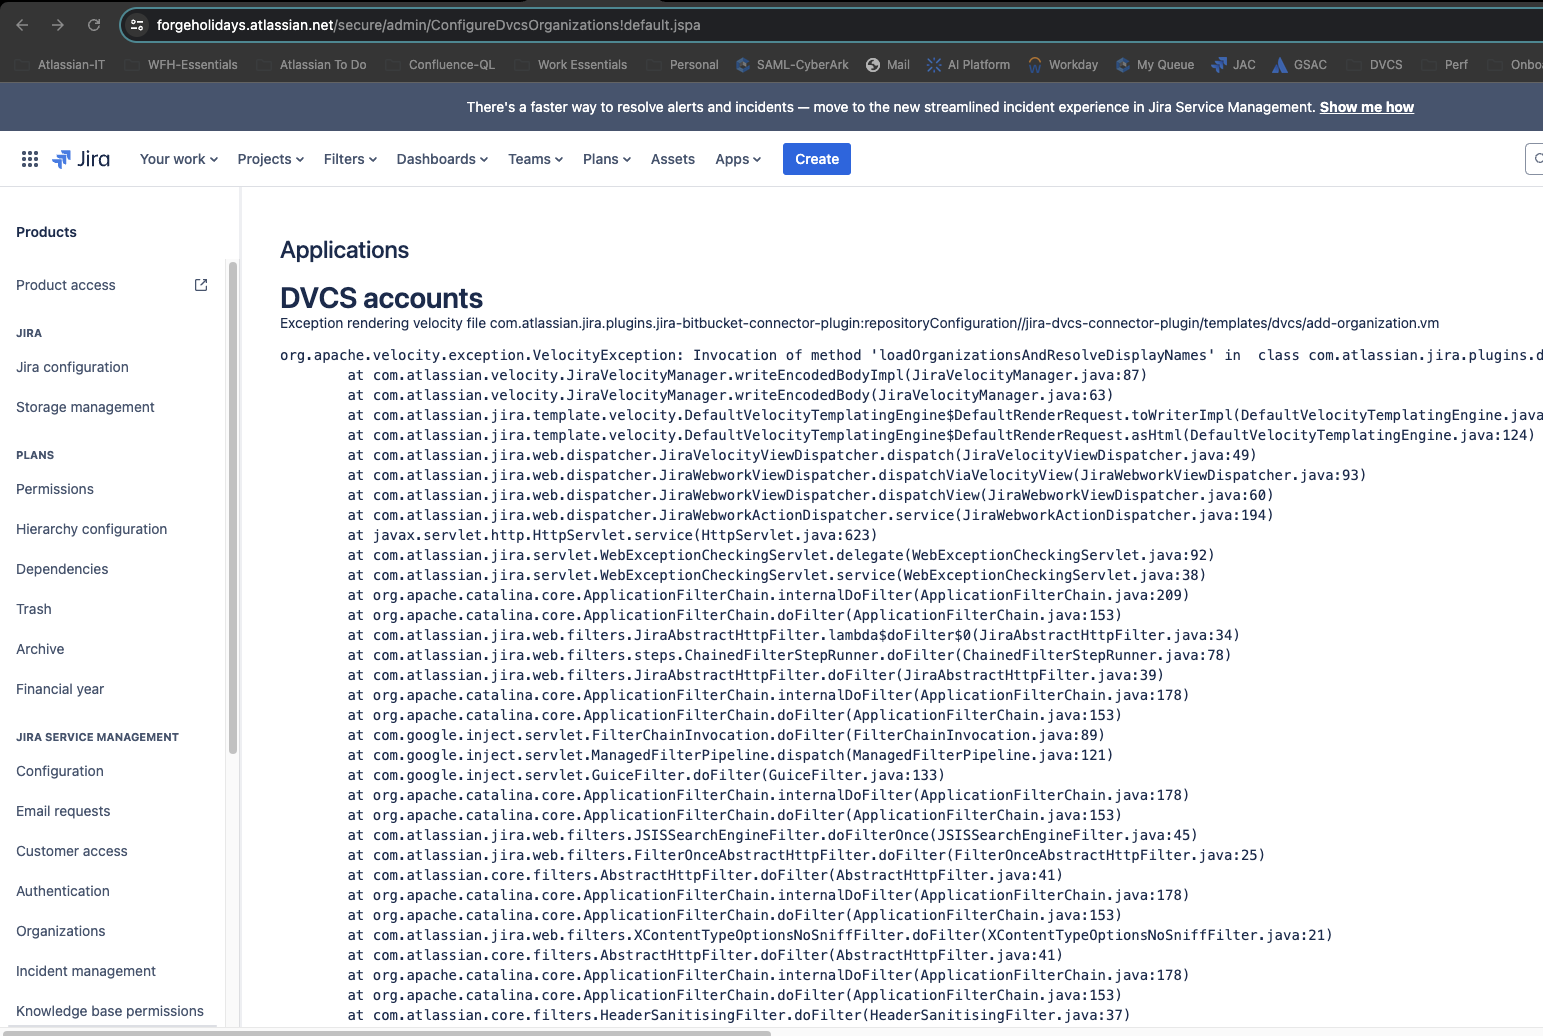Open site information icon in address bar

point(138,25)
